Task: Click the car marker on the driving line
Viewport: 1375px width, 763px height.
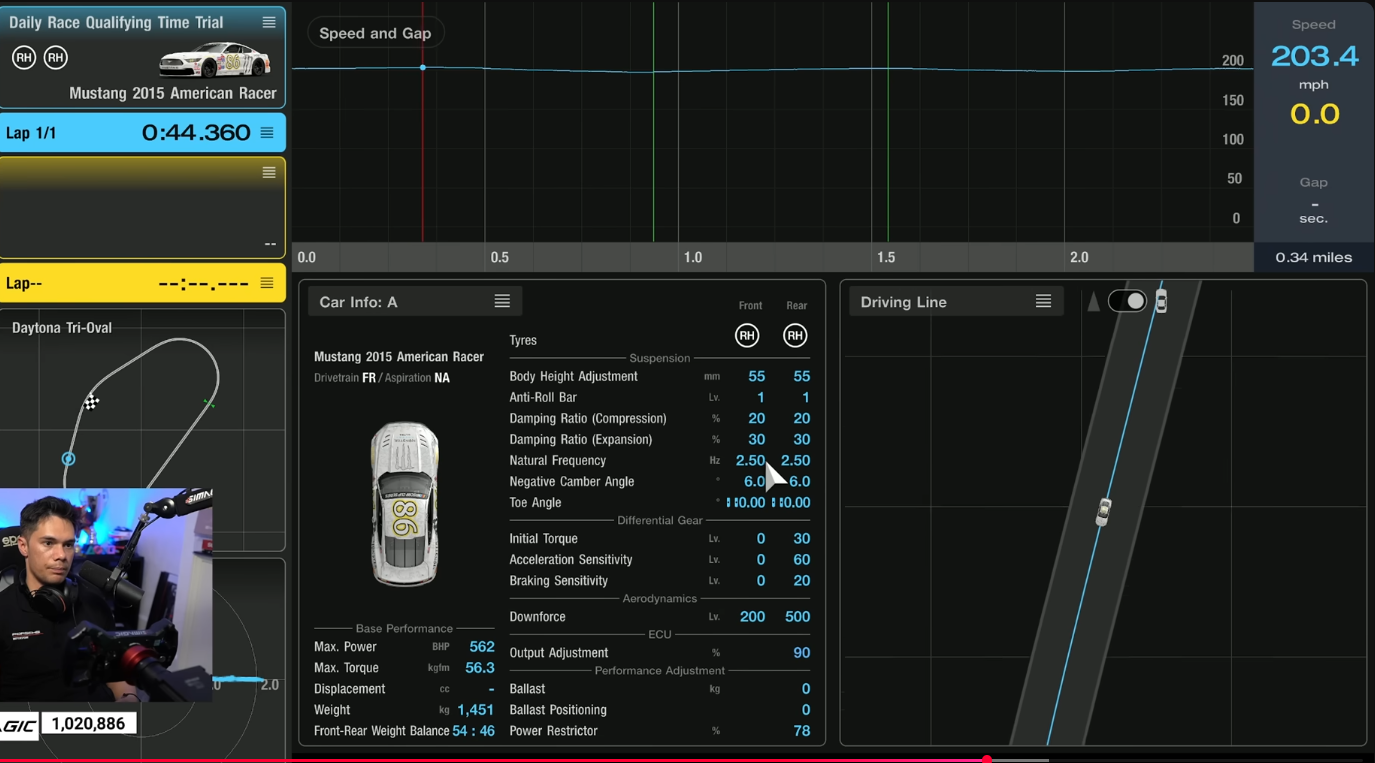Action: click(1103, 511)
